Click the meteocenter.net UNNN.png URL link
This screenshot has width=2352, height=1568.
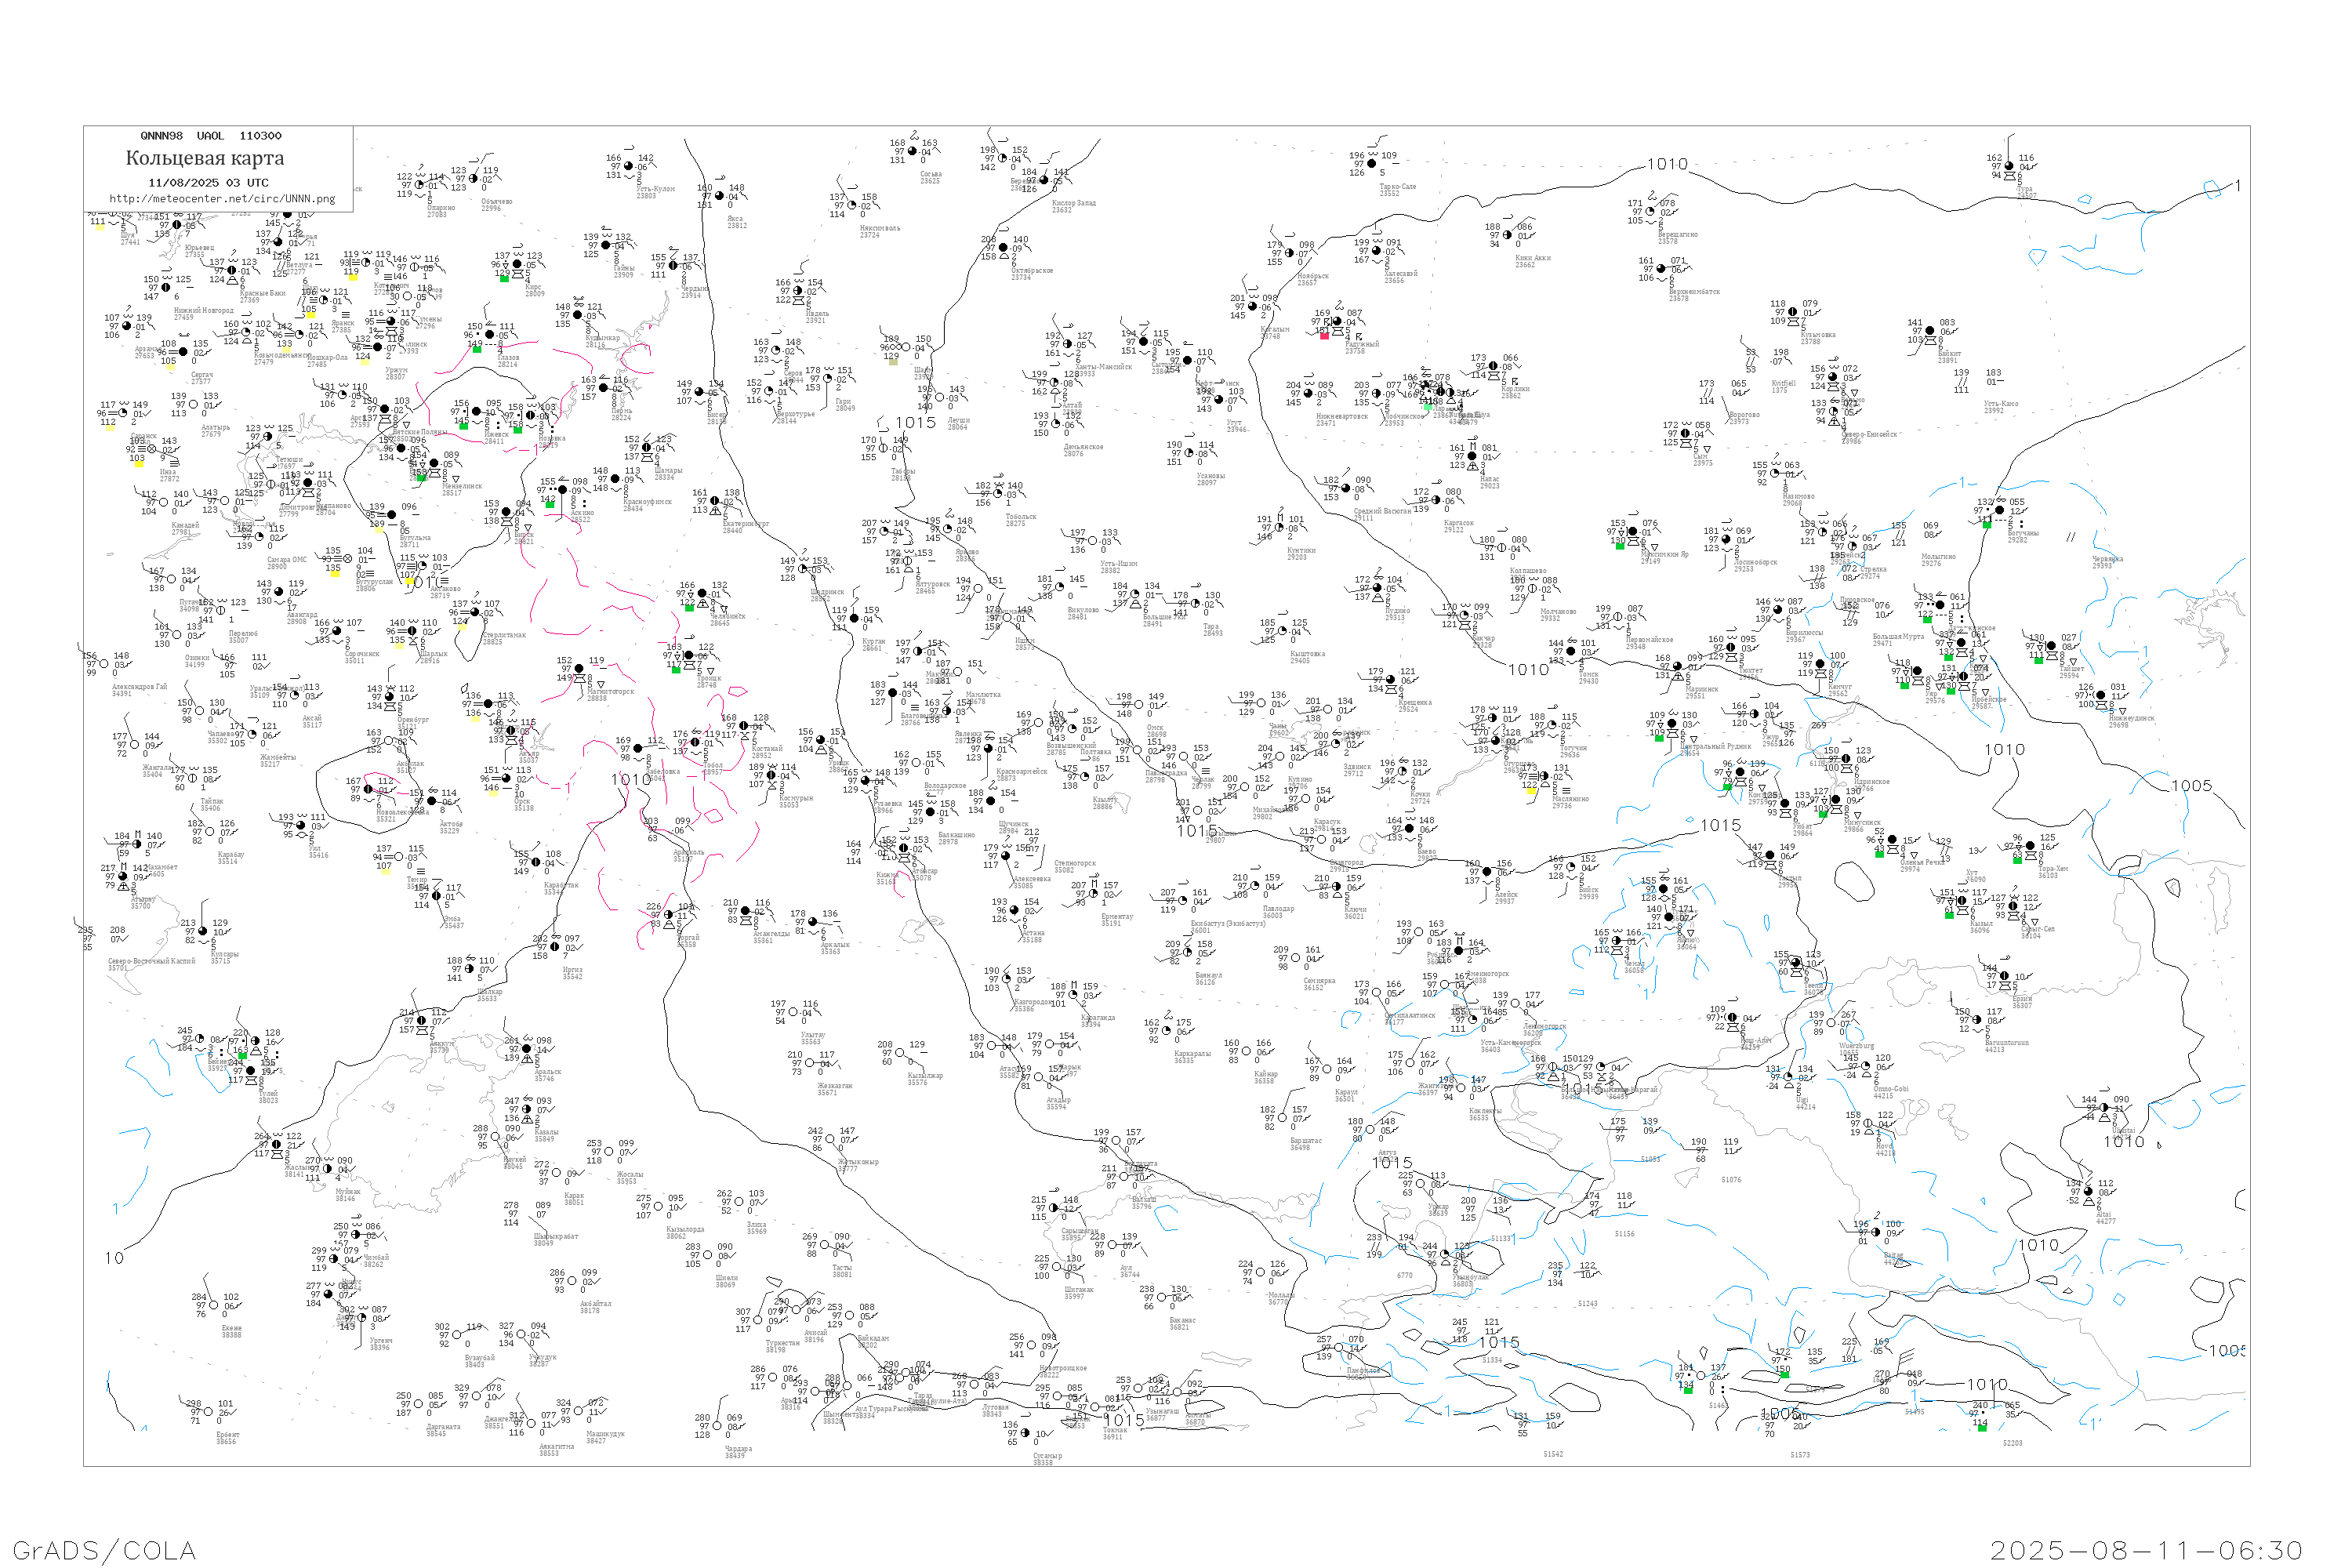pyautogui.click(x=222, y=199)
